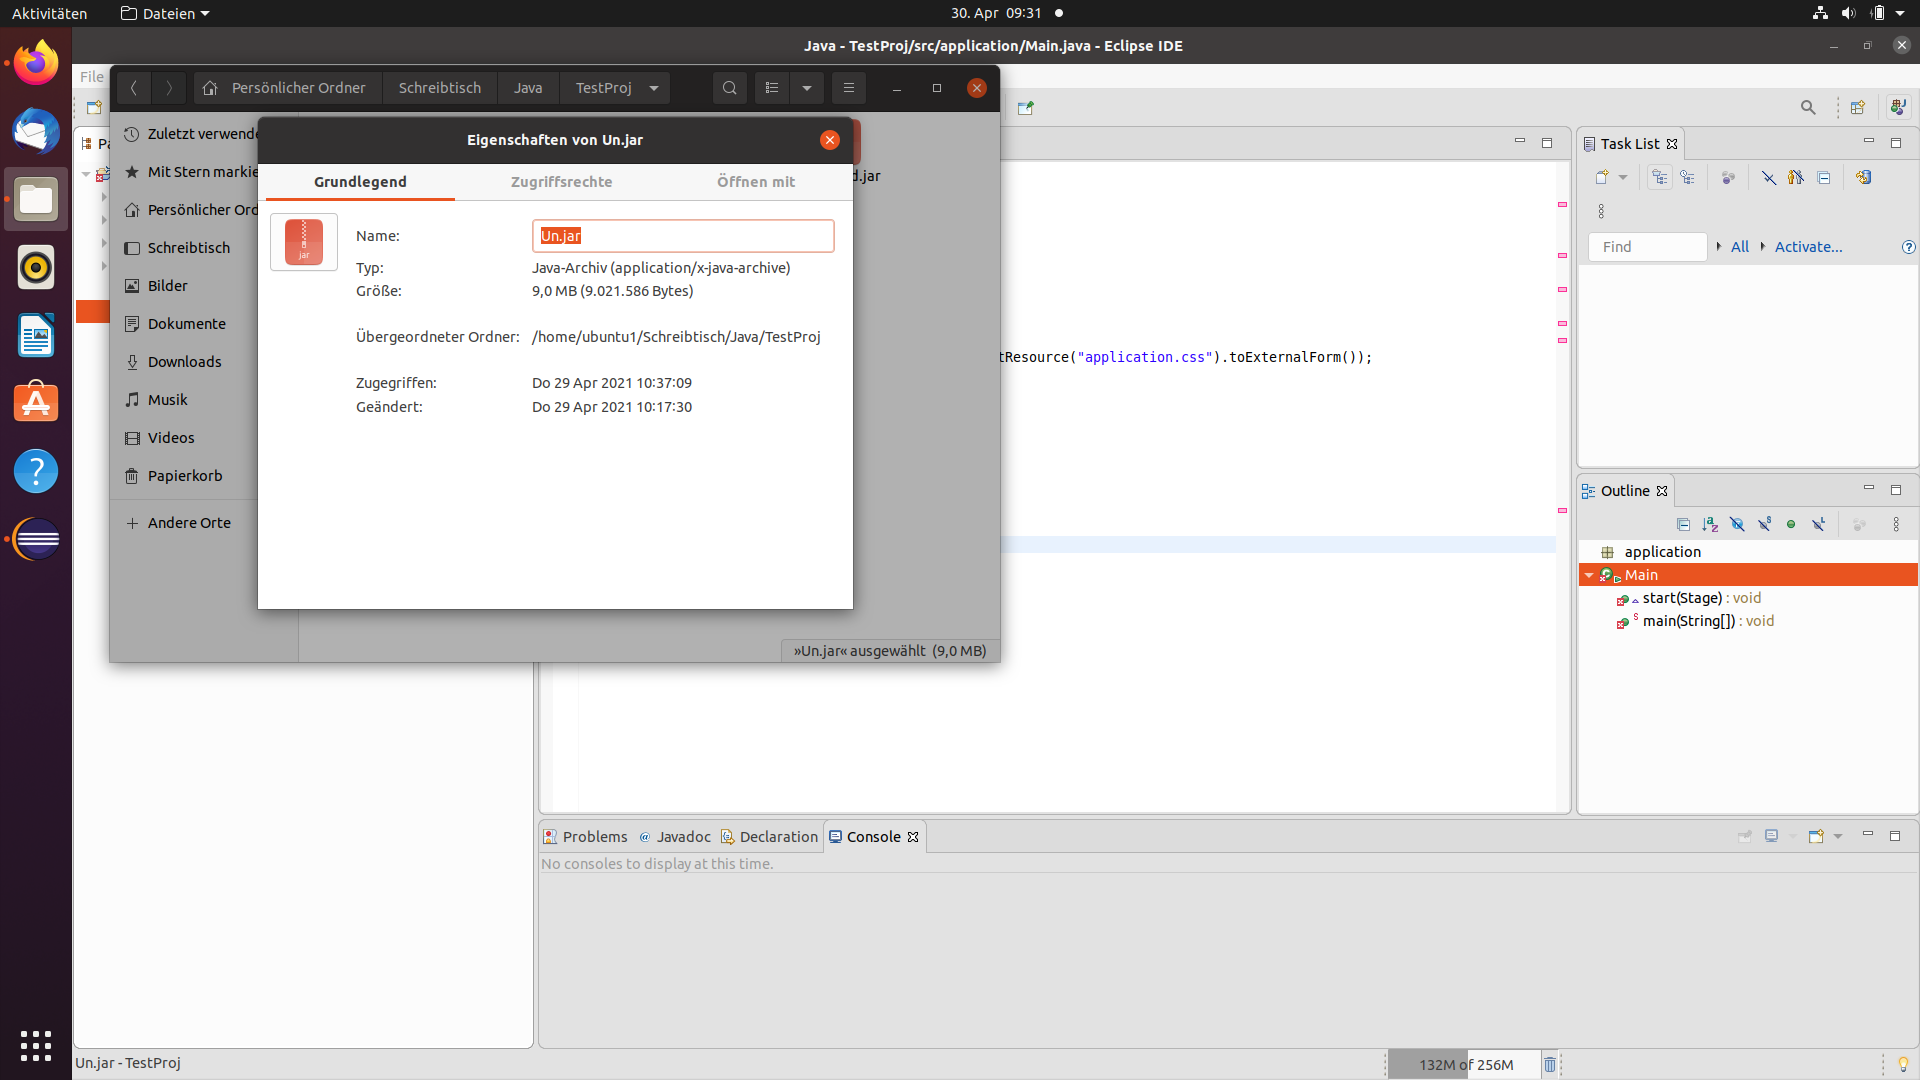Viewport: 1920px width, 1080px height.
Task: Click Persönlicher Ordner breadcrumb
Action: 287,88
